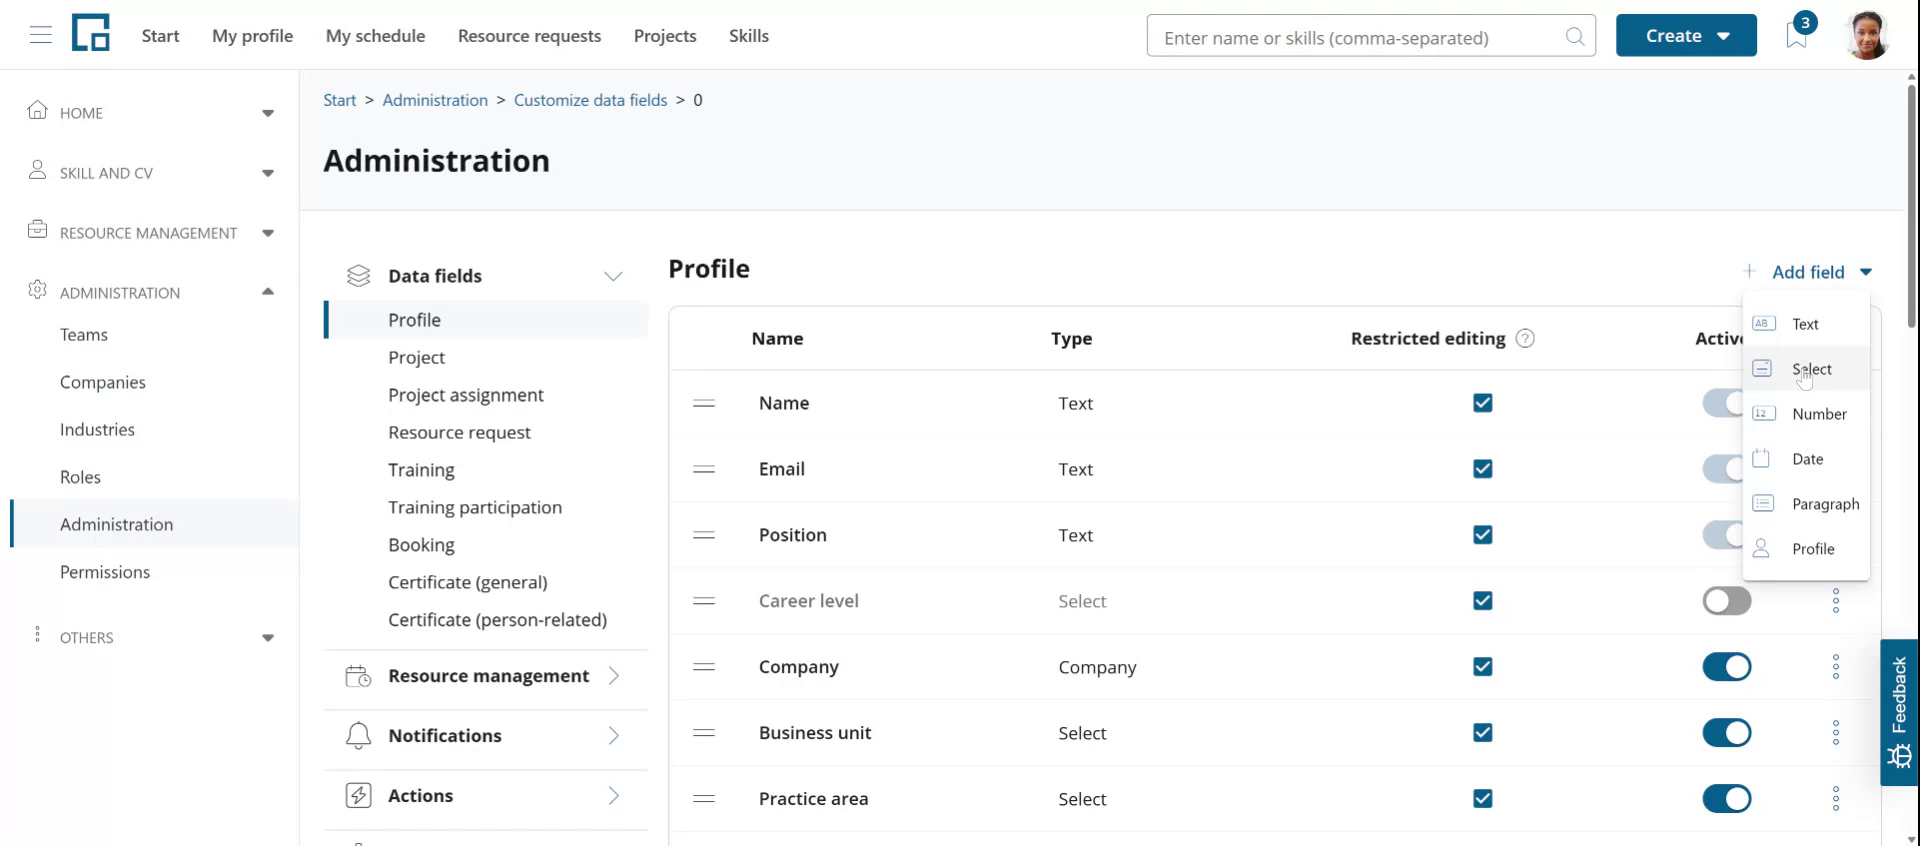The height and width of the screenshot is (846, 1920).
Task: Expand the SKILL AND CV section arrow
Action: click(268, 173)
